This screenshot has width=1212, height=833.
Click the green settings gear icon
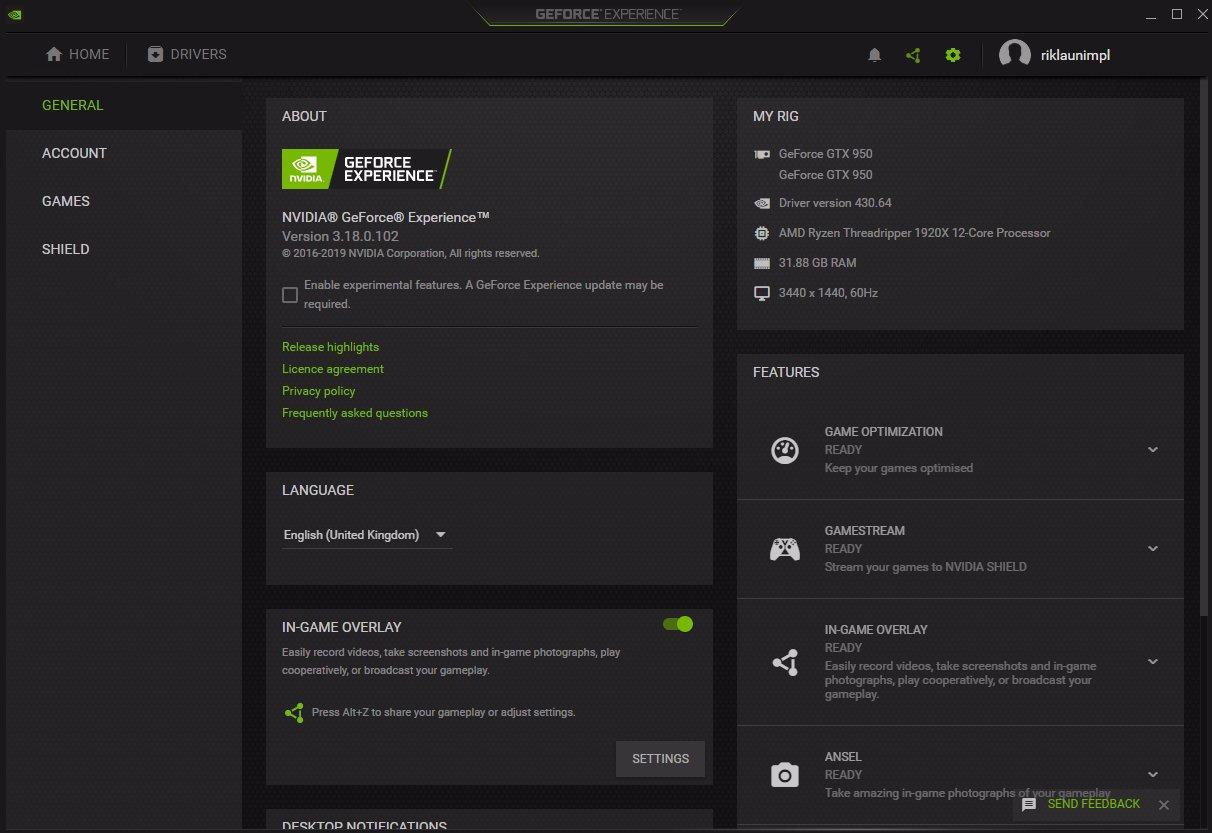pos(953,56)
